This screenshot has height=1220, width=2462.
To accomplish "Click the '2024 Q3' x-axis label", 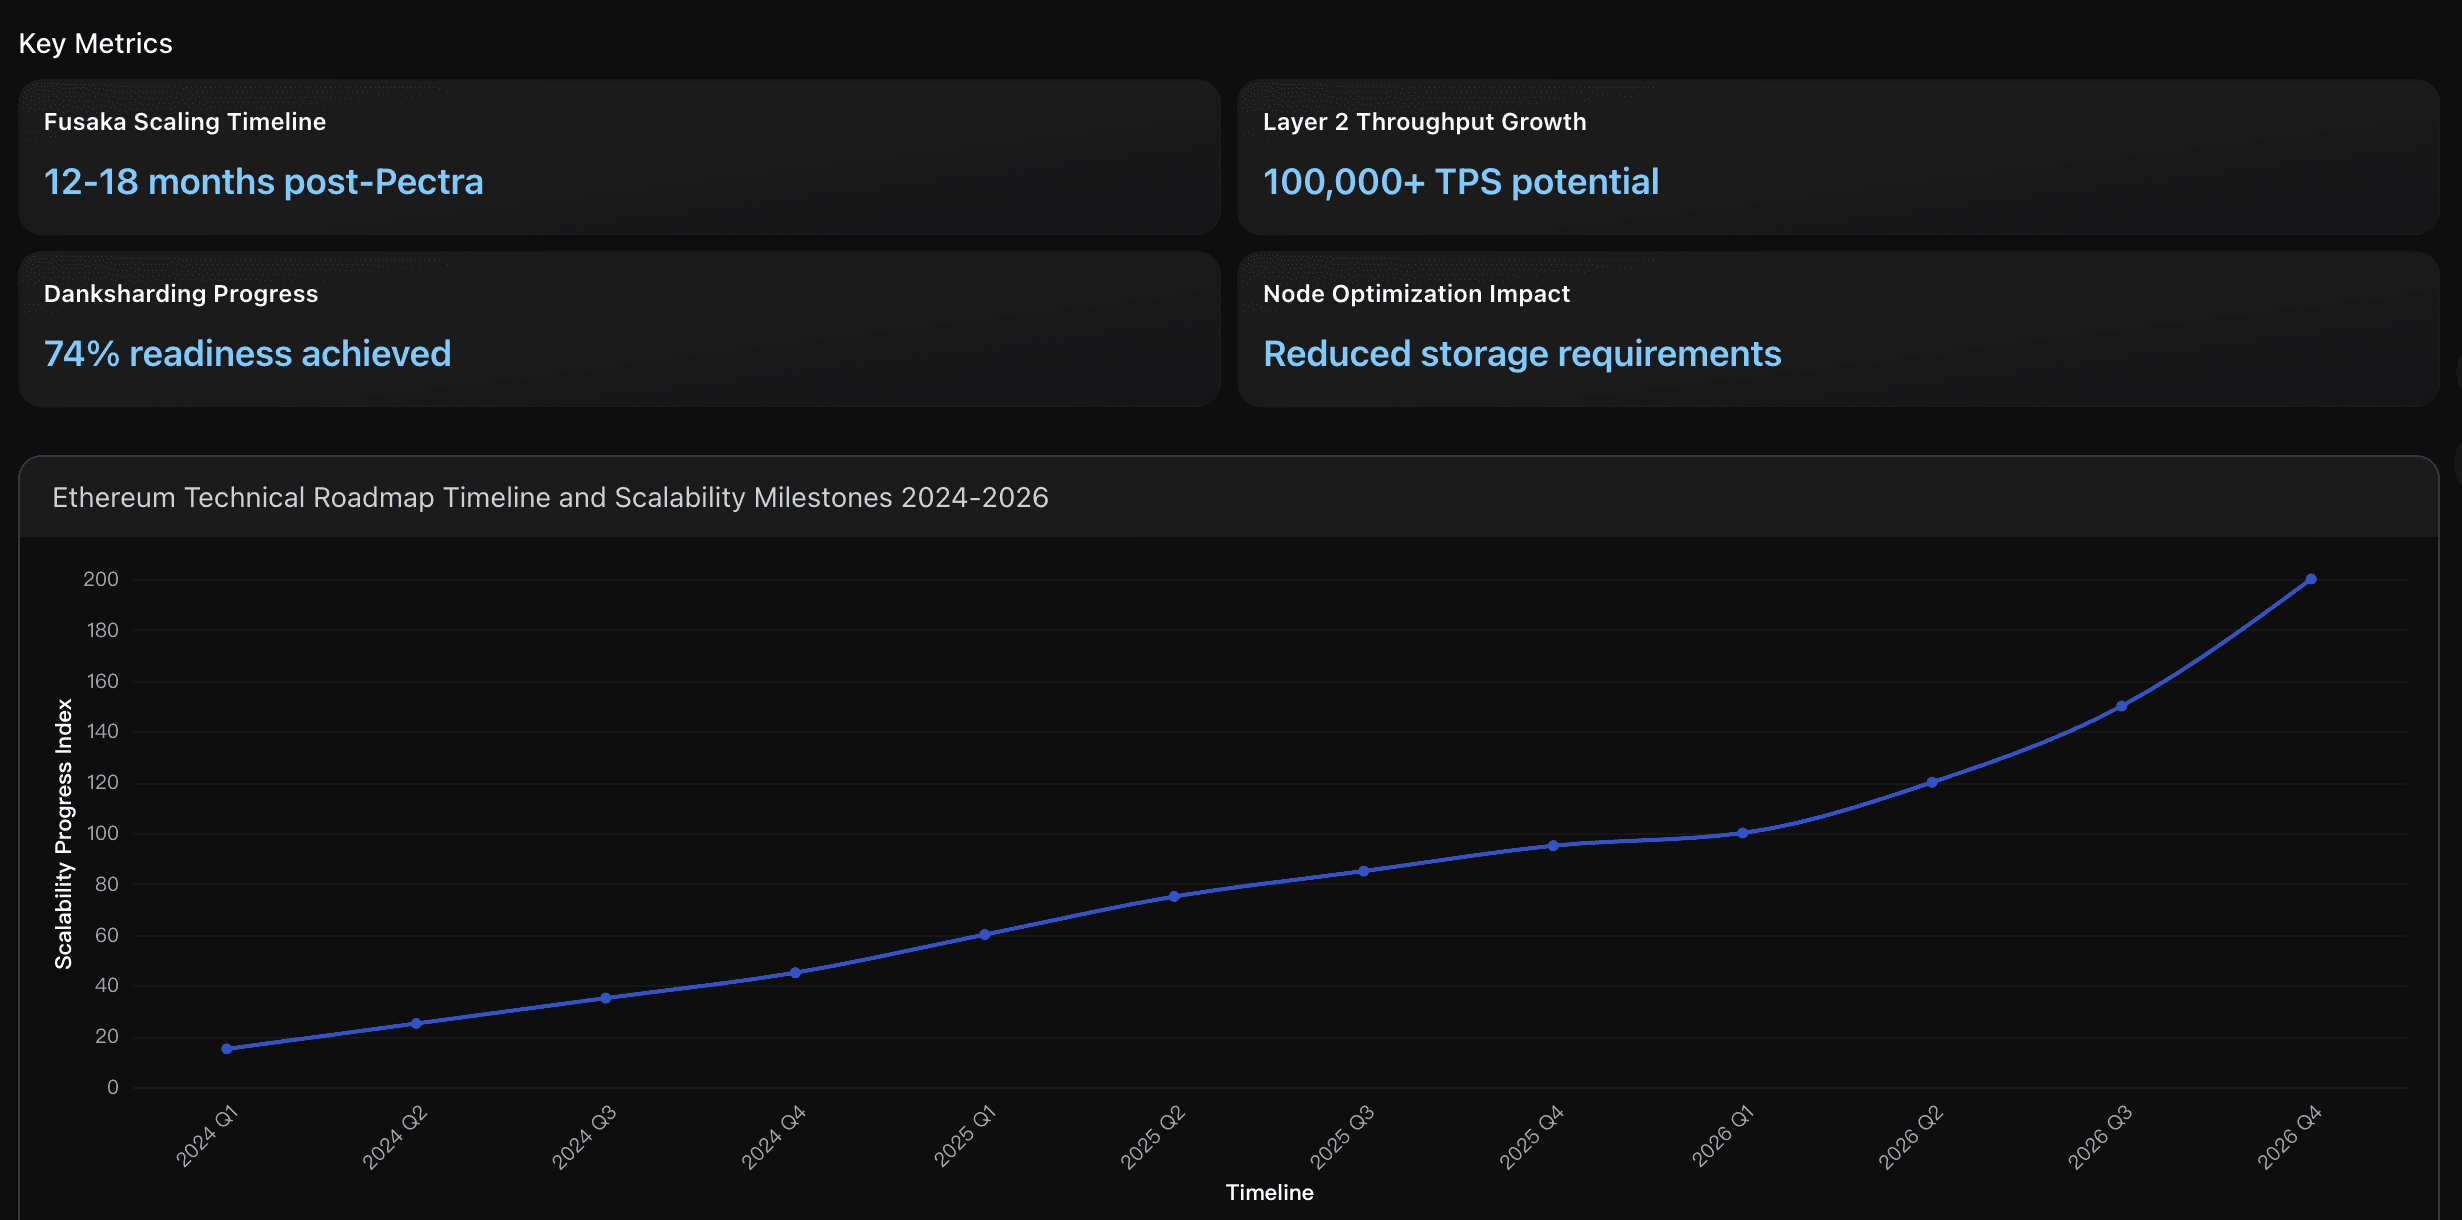I will point(584,1137).
